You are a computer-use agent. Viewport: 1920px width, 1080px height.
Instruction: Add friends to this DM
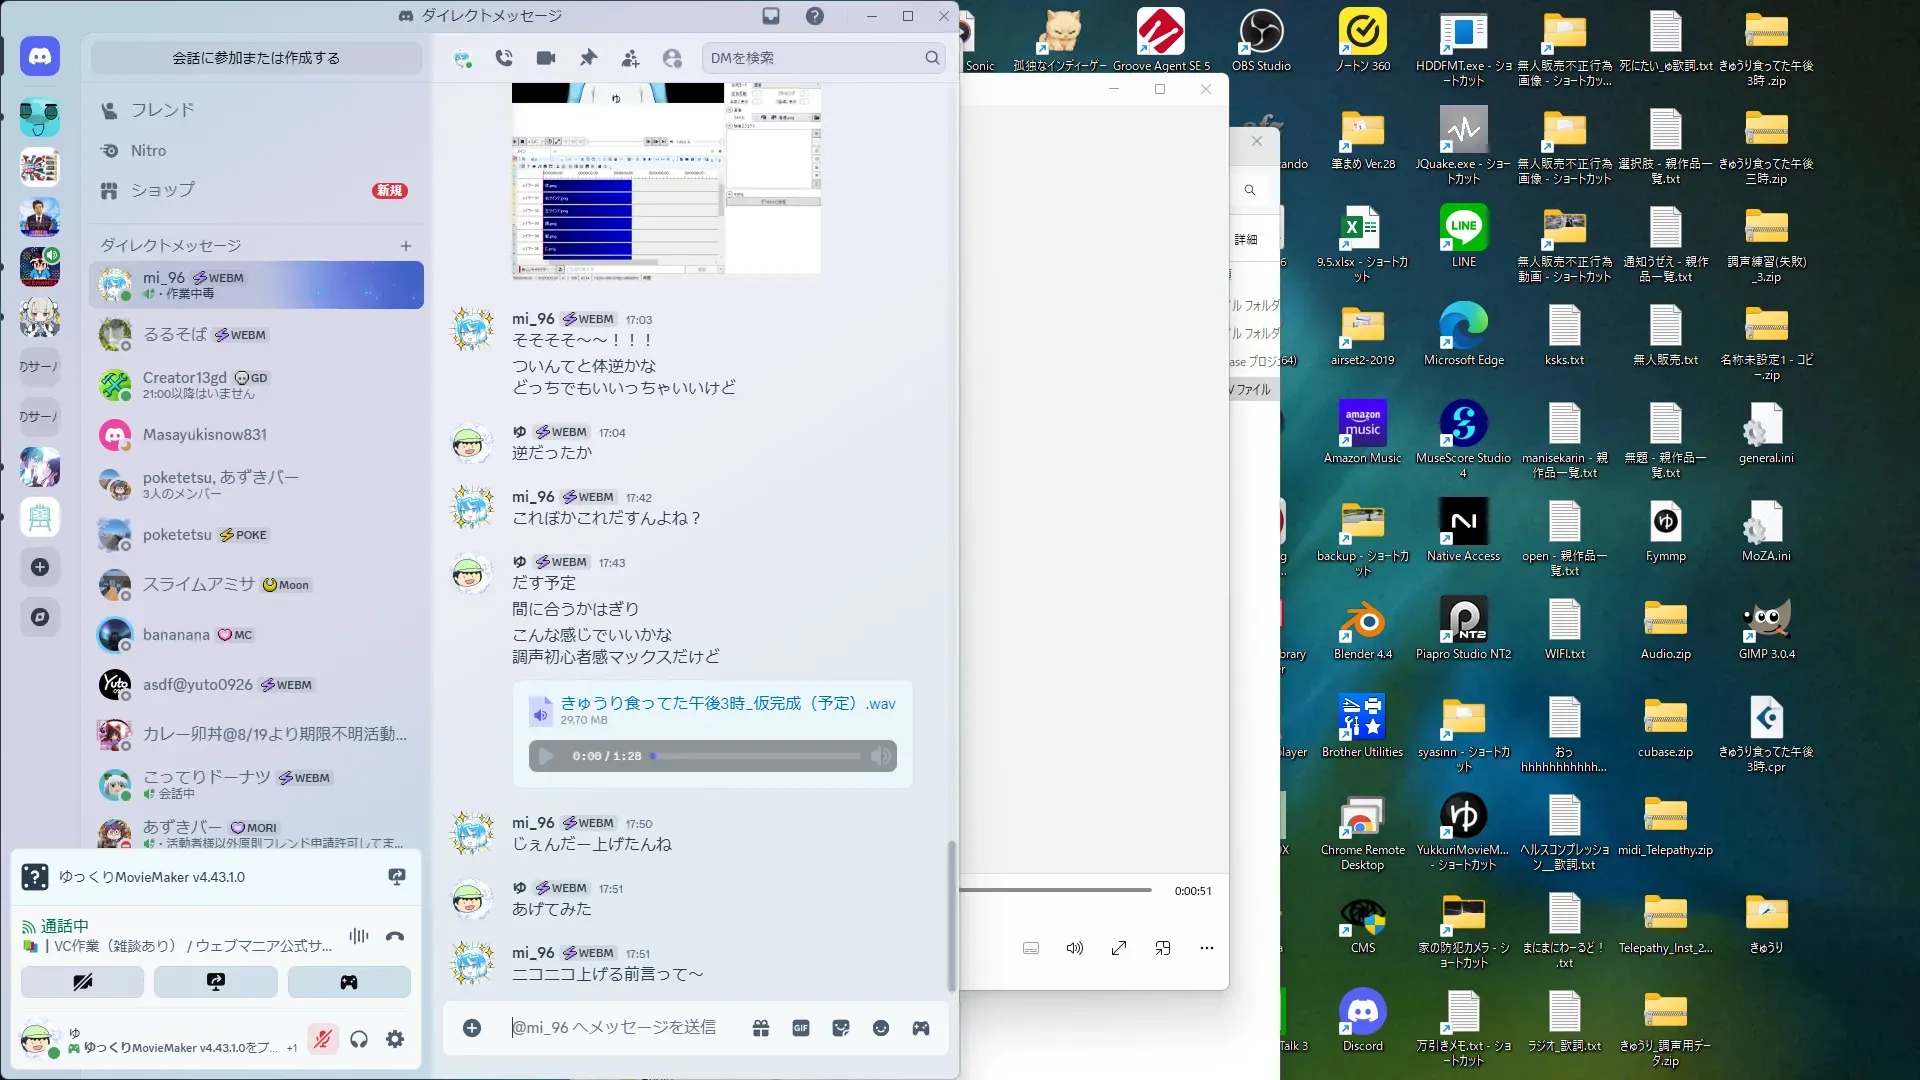point(630,58)
